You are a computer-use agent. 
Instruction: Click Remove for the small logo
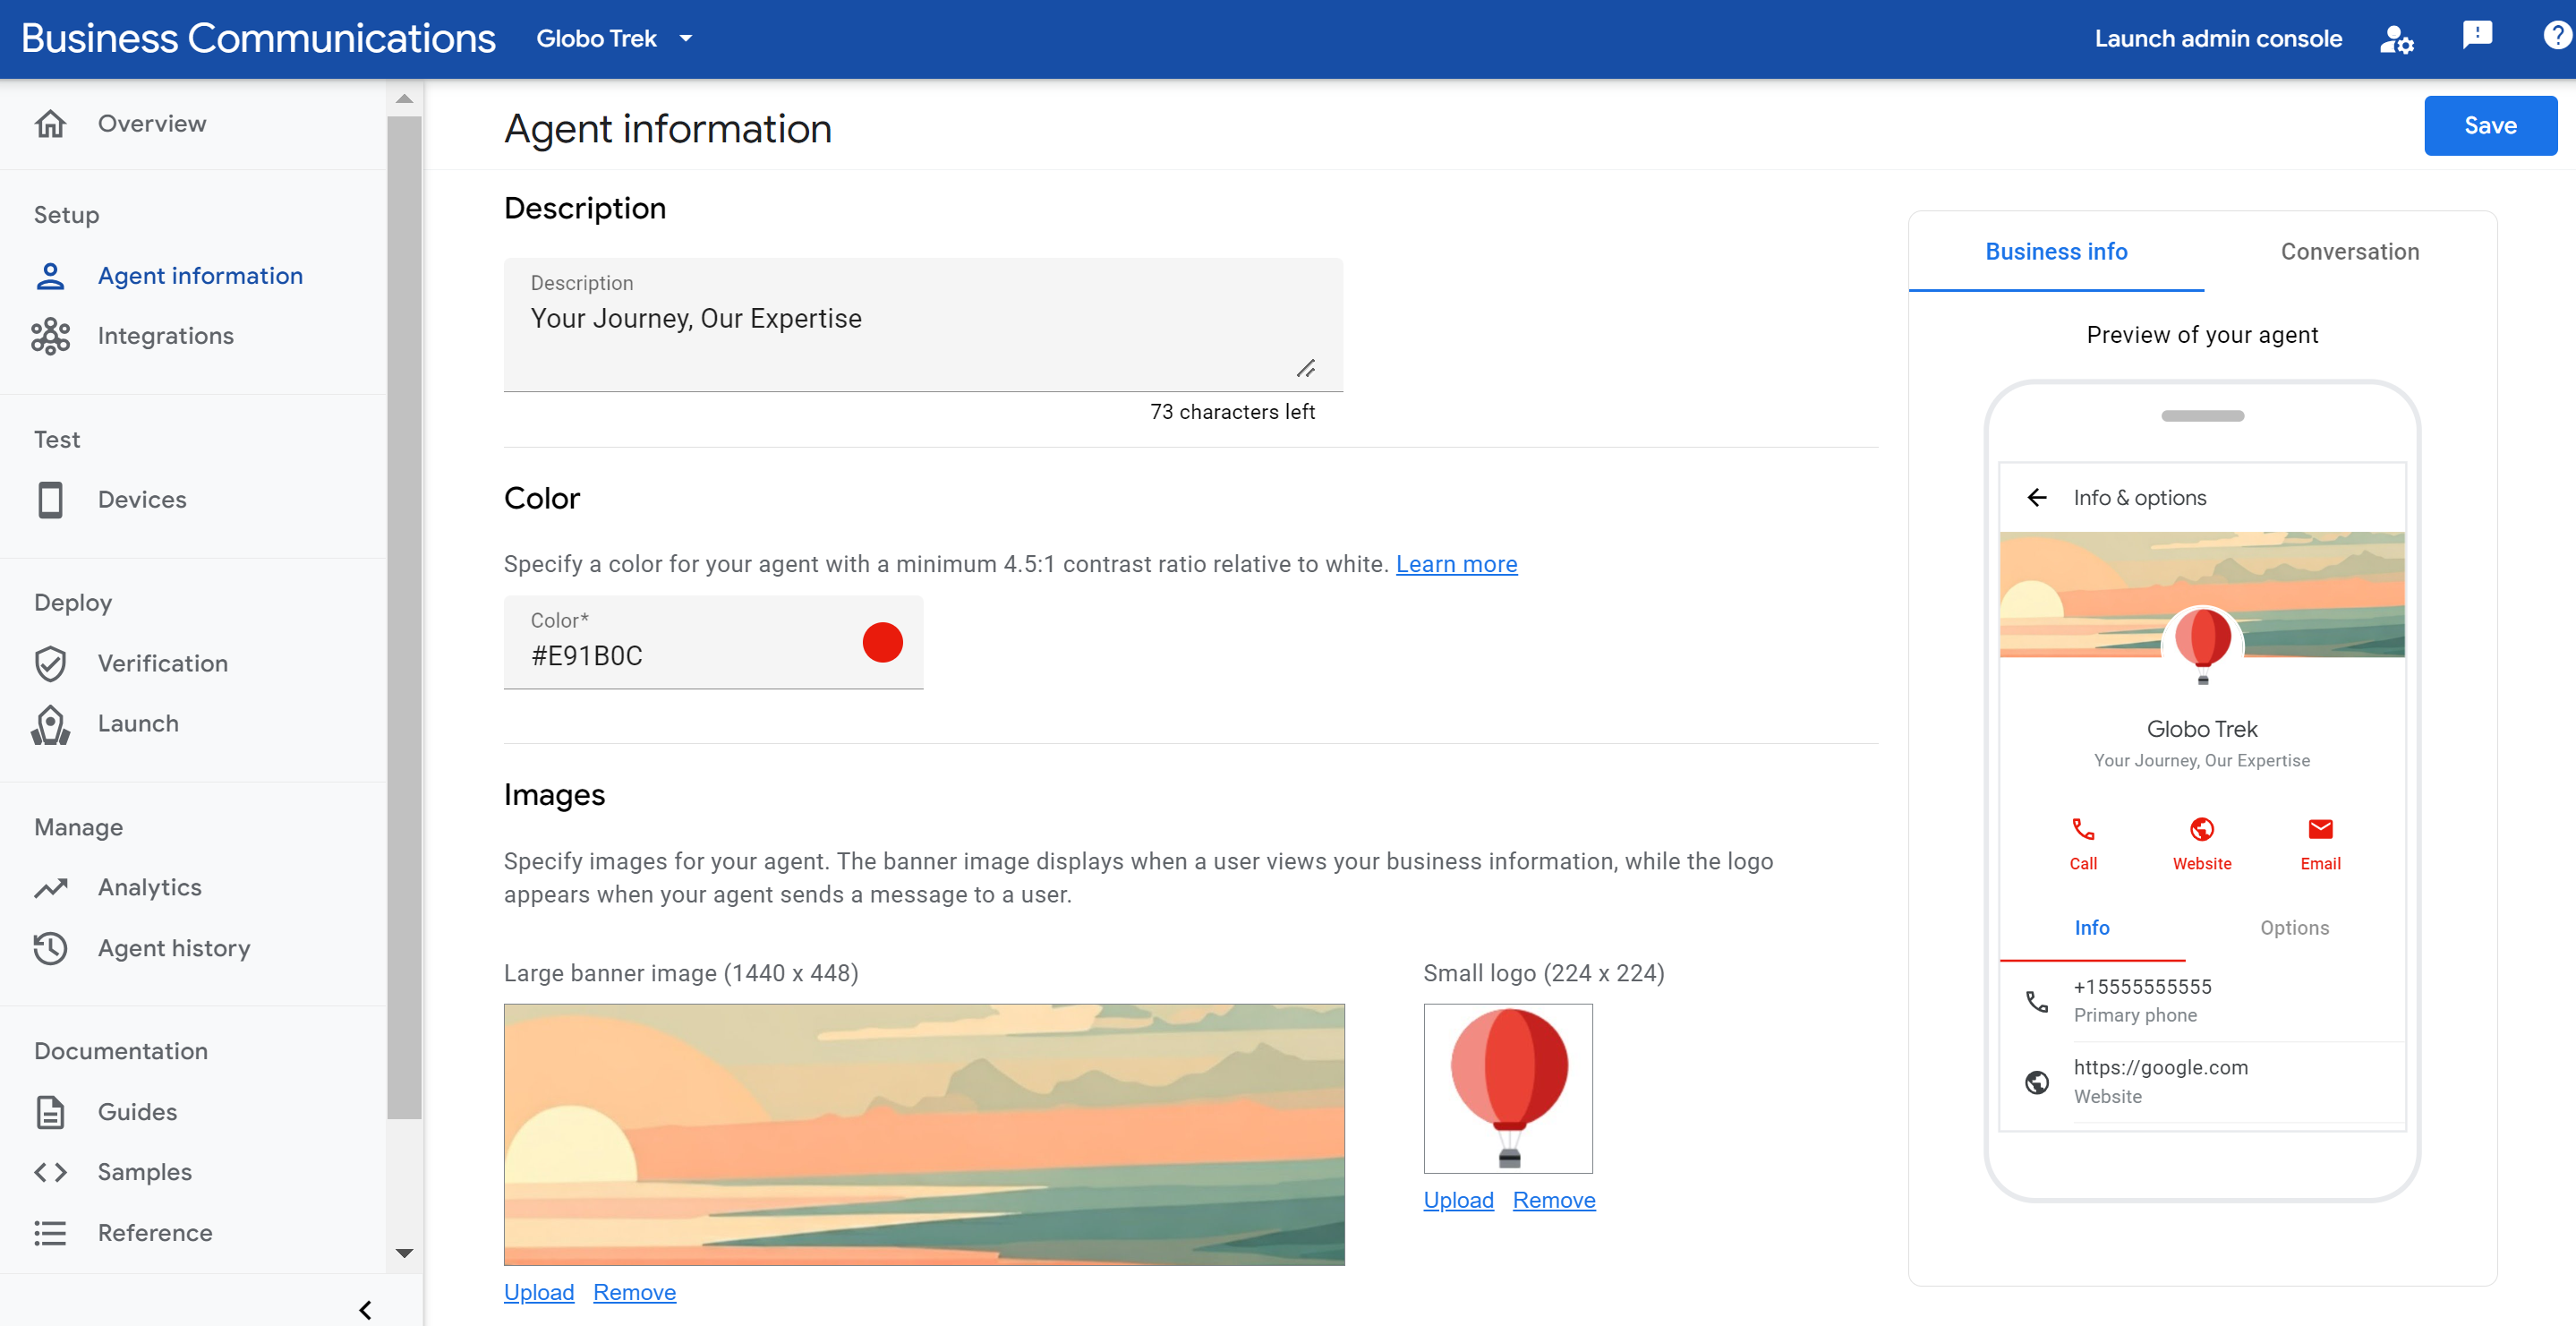1553,1199
